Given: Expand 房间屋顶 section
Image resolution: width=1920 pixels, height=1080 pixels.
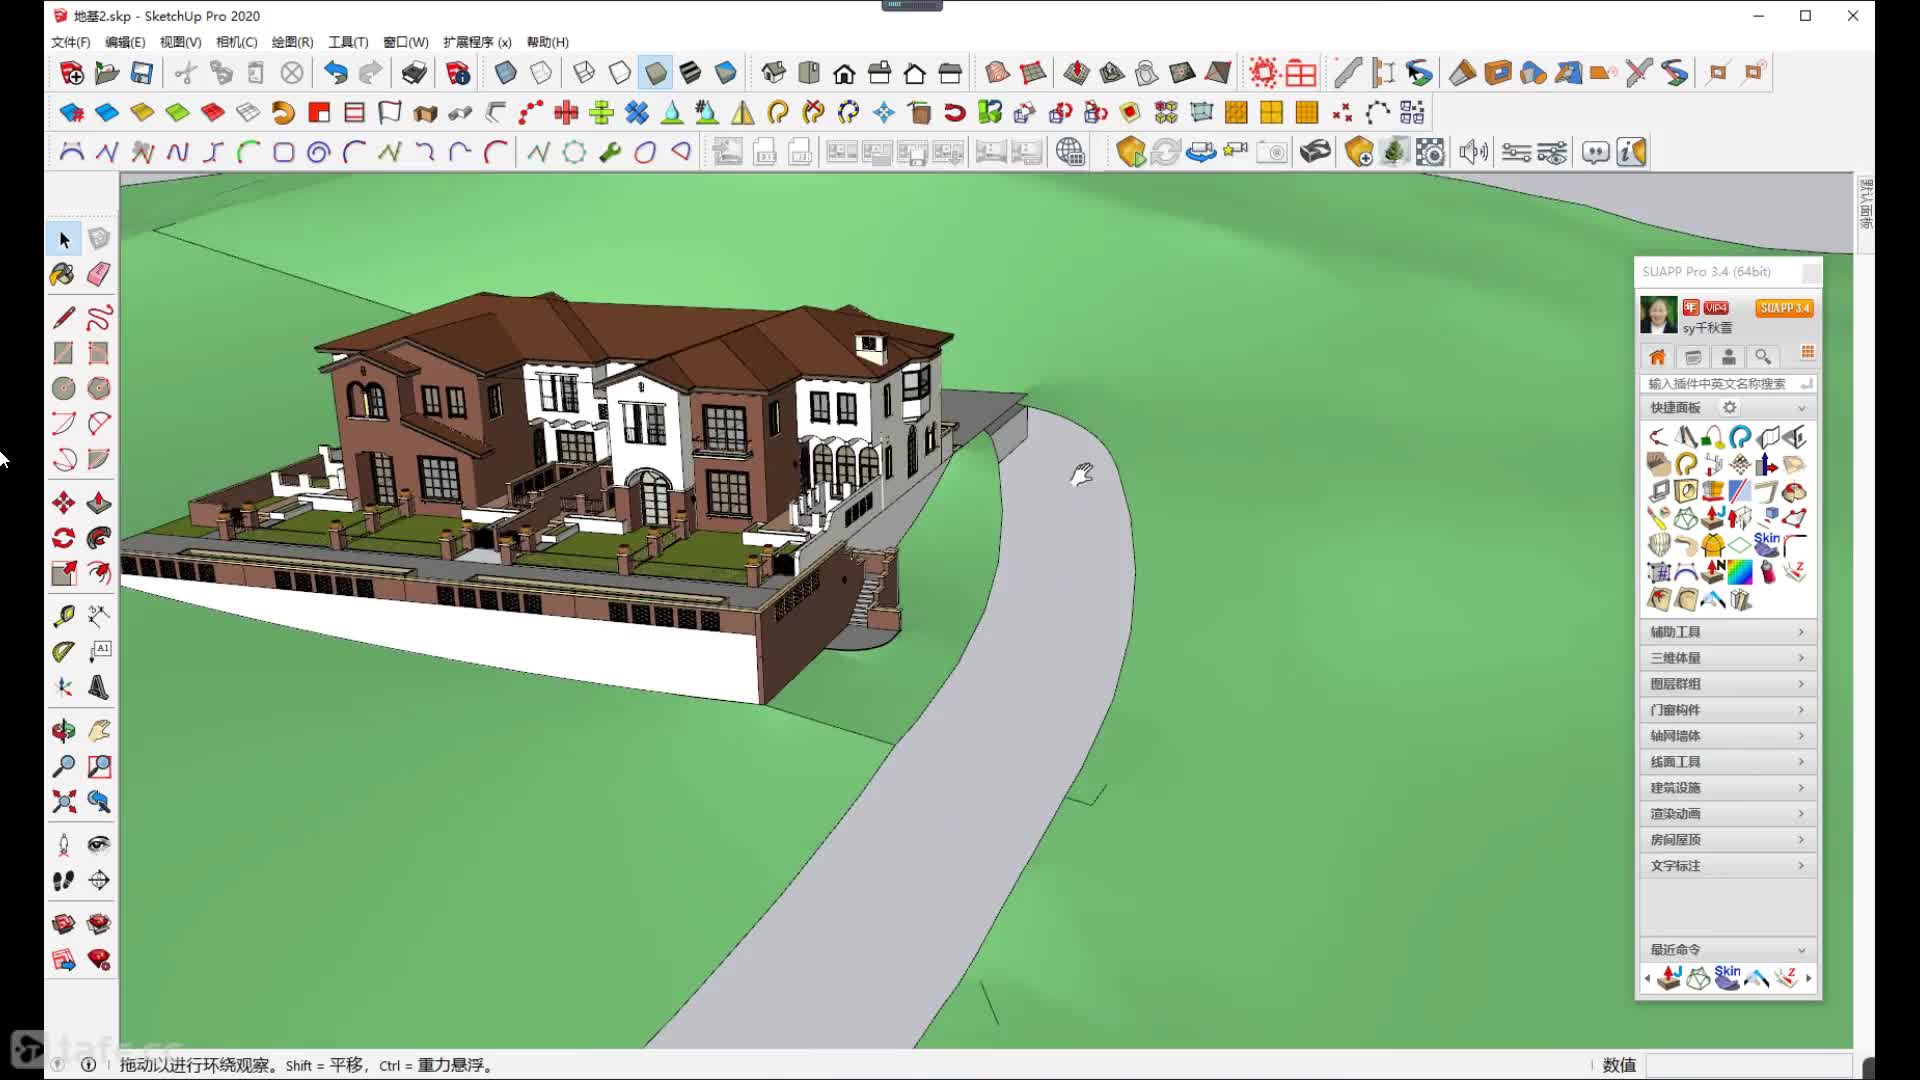Looking at the screenshot, I should pos(1727,840).
